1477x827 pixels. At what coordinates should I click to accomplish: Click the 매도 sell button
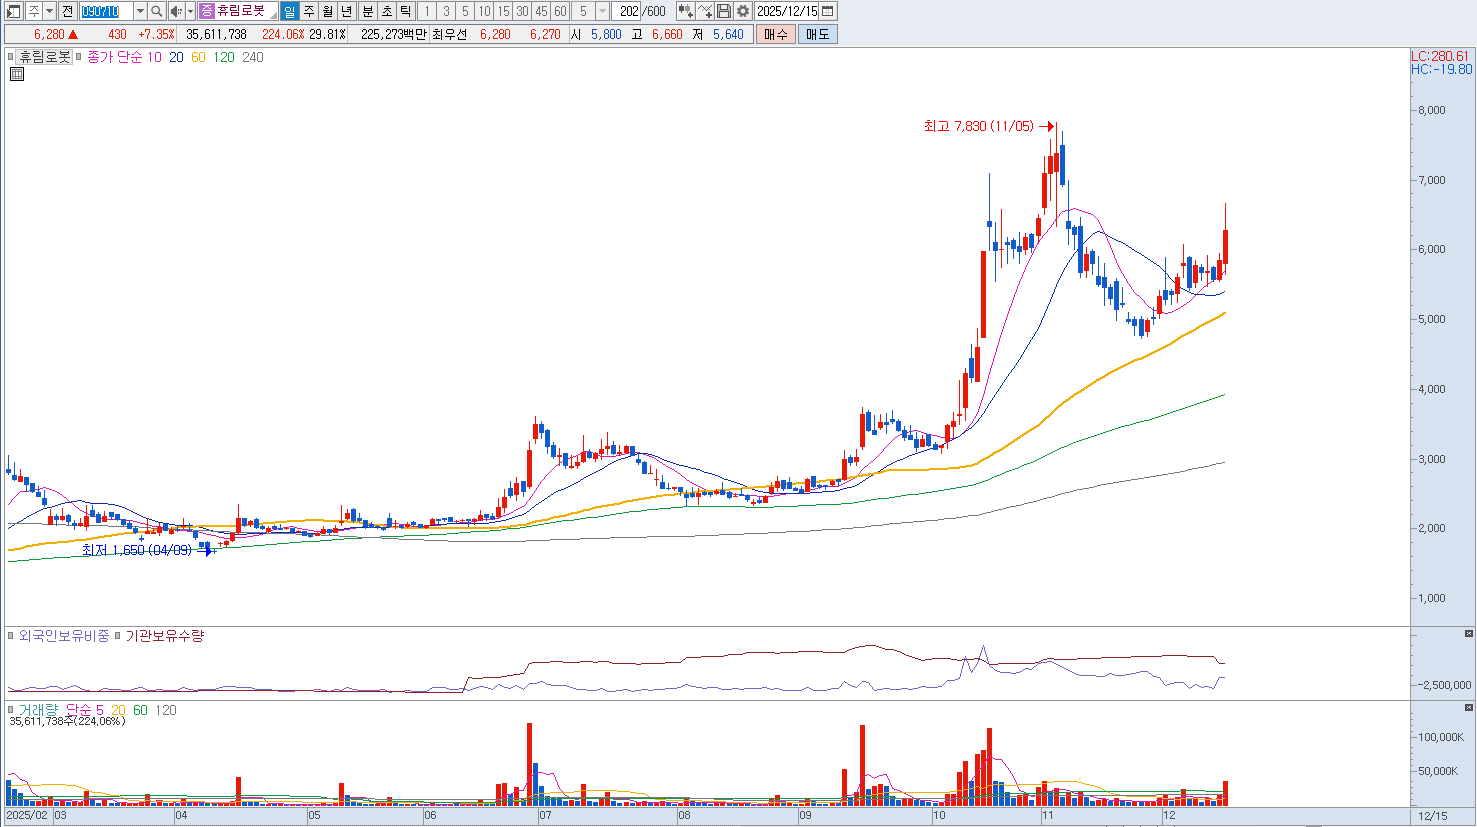(x=817, y=34)
